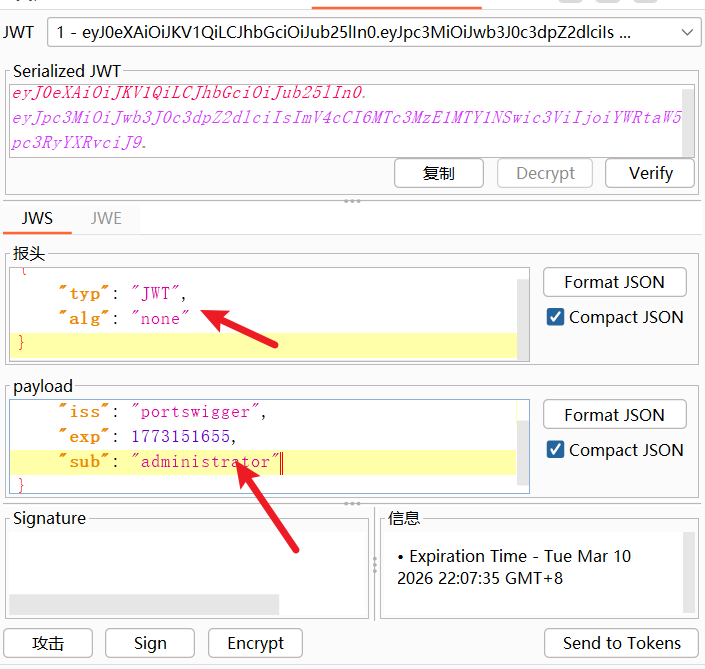Viewport: 705px width, 669px height.
Task: Click the 攻击 (attack) button
Action: point(48,643)
